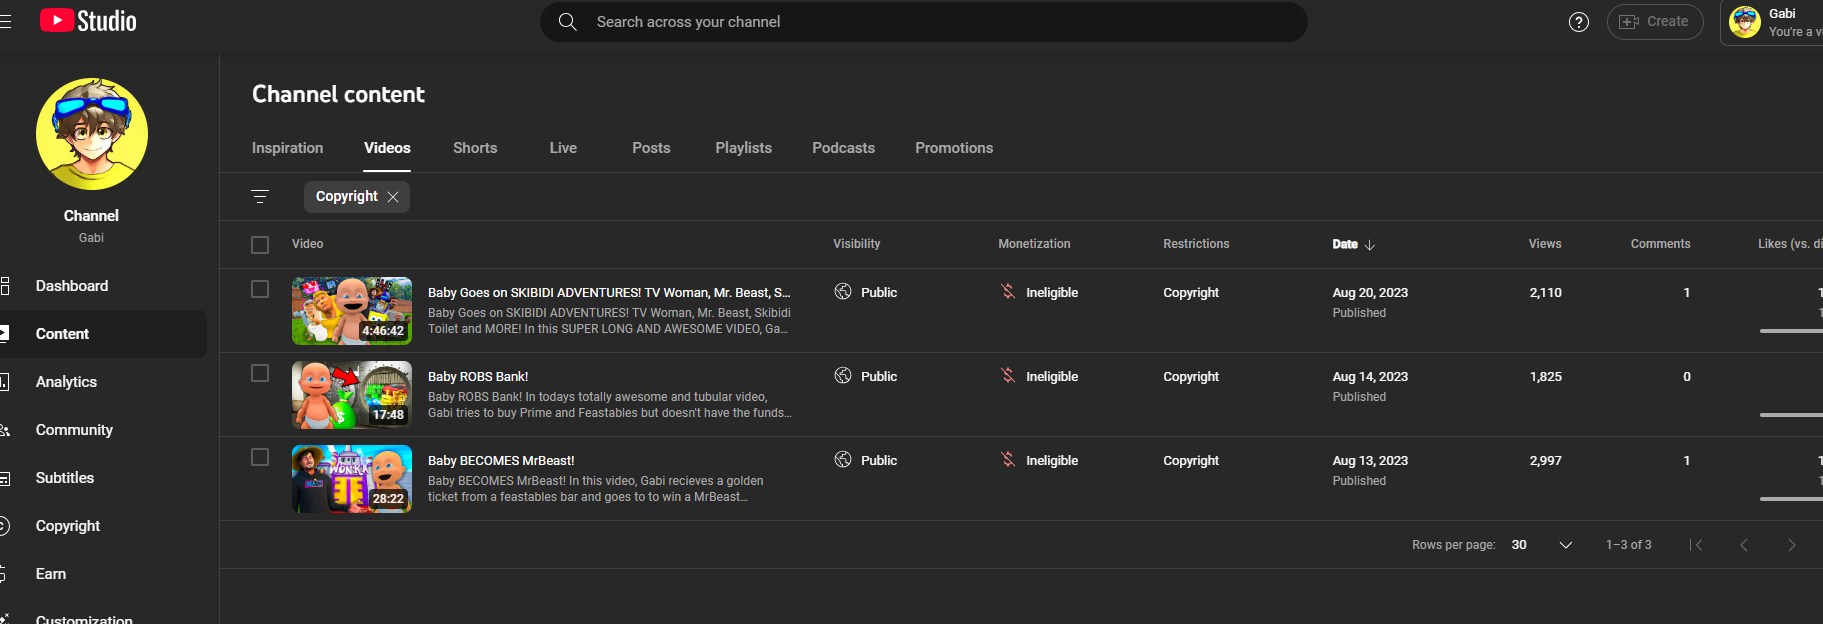Select the Baby BECOMES MrBeast video checkbox

(x=260, y=457)
